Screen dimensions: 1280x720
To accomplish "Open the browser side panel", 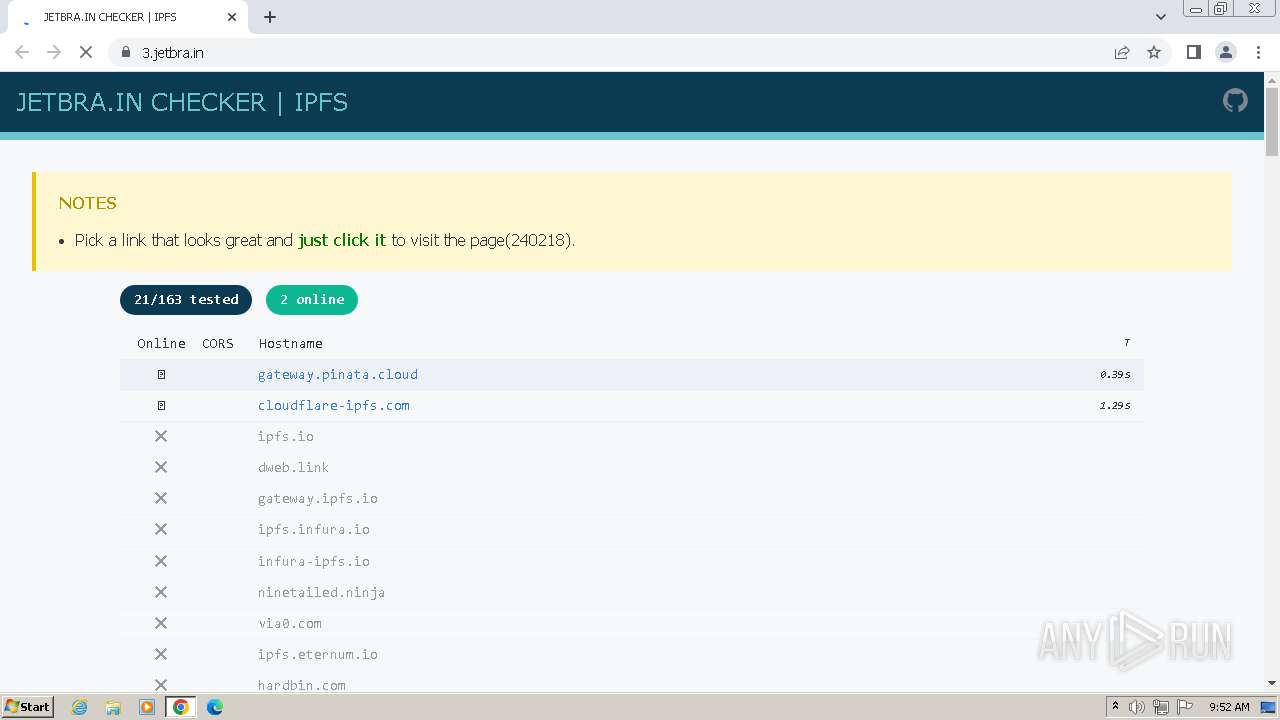I will (1193, 52).
